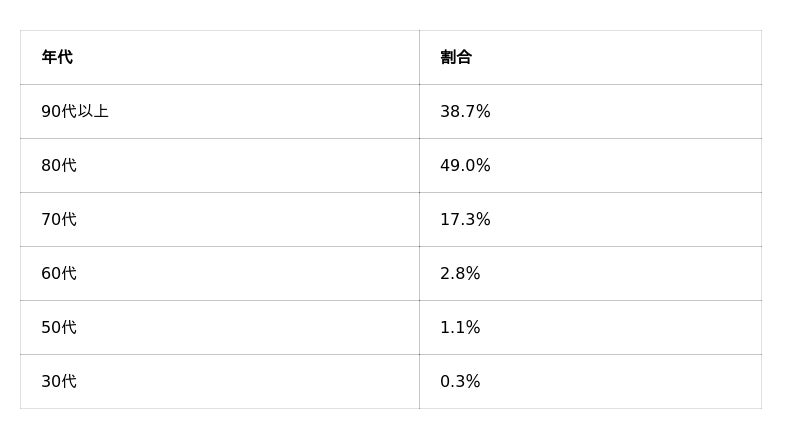Viewport: 800px width, 439px height.
Task: Select the 70代 cell
Action: tap(59, 220)
